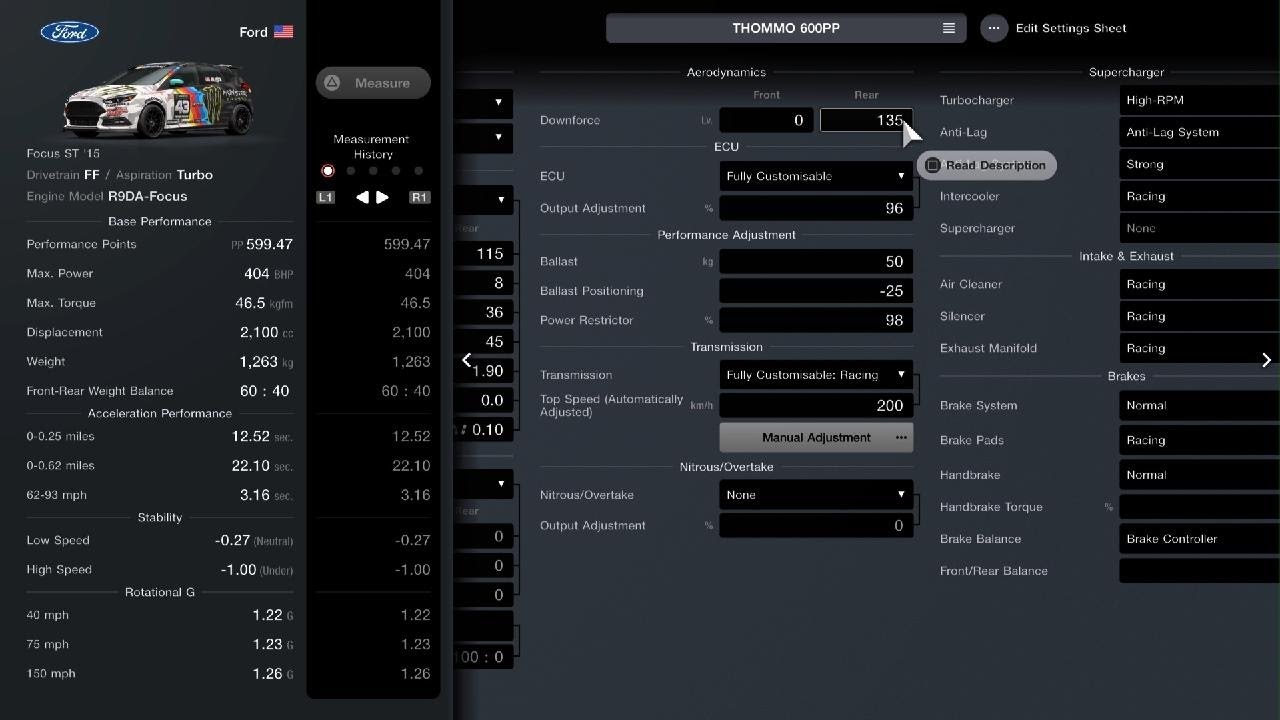The width and height of the screenshot is (1280, 720).
Task: Open the THOMMO 600PP settings sheet selector
Action: point(786,28)
